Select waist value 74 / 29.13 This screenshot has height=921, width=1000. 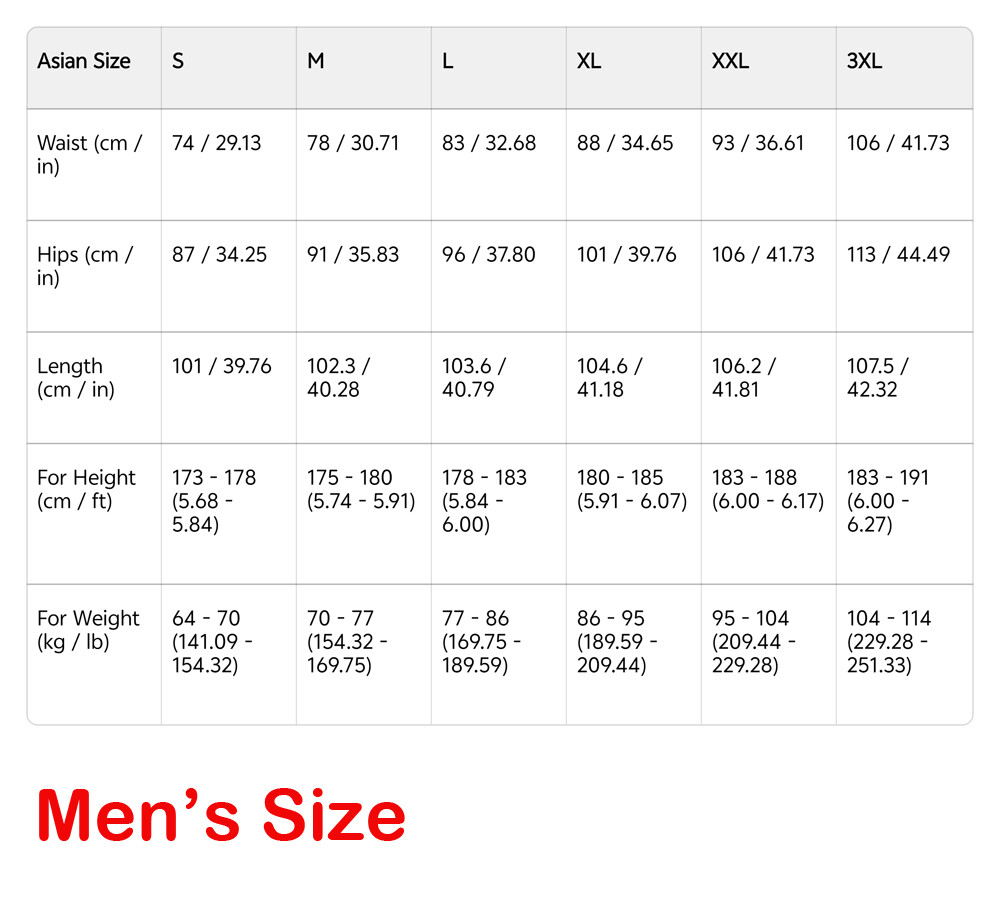click(x=216, y=143)
